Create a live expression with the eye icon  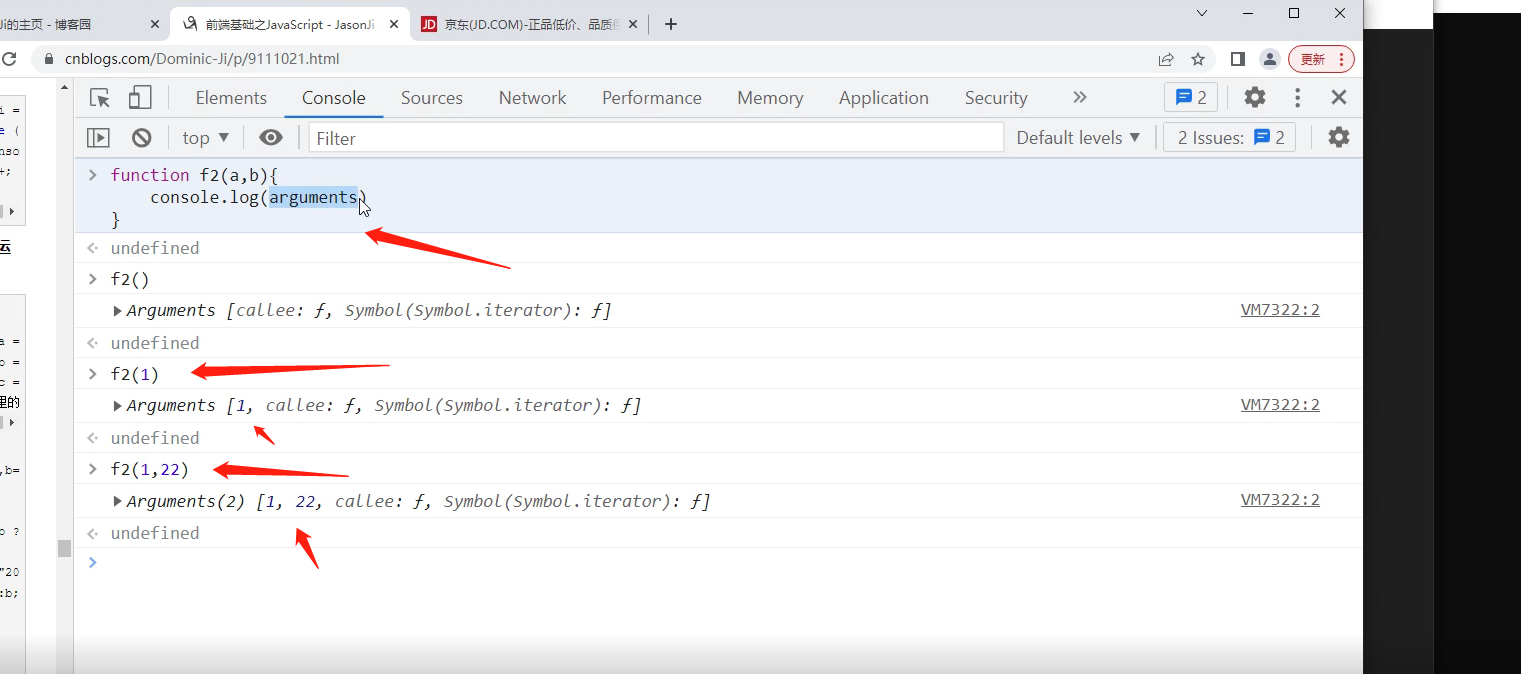270,138
